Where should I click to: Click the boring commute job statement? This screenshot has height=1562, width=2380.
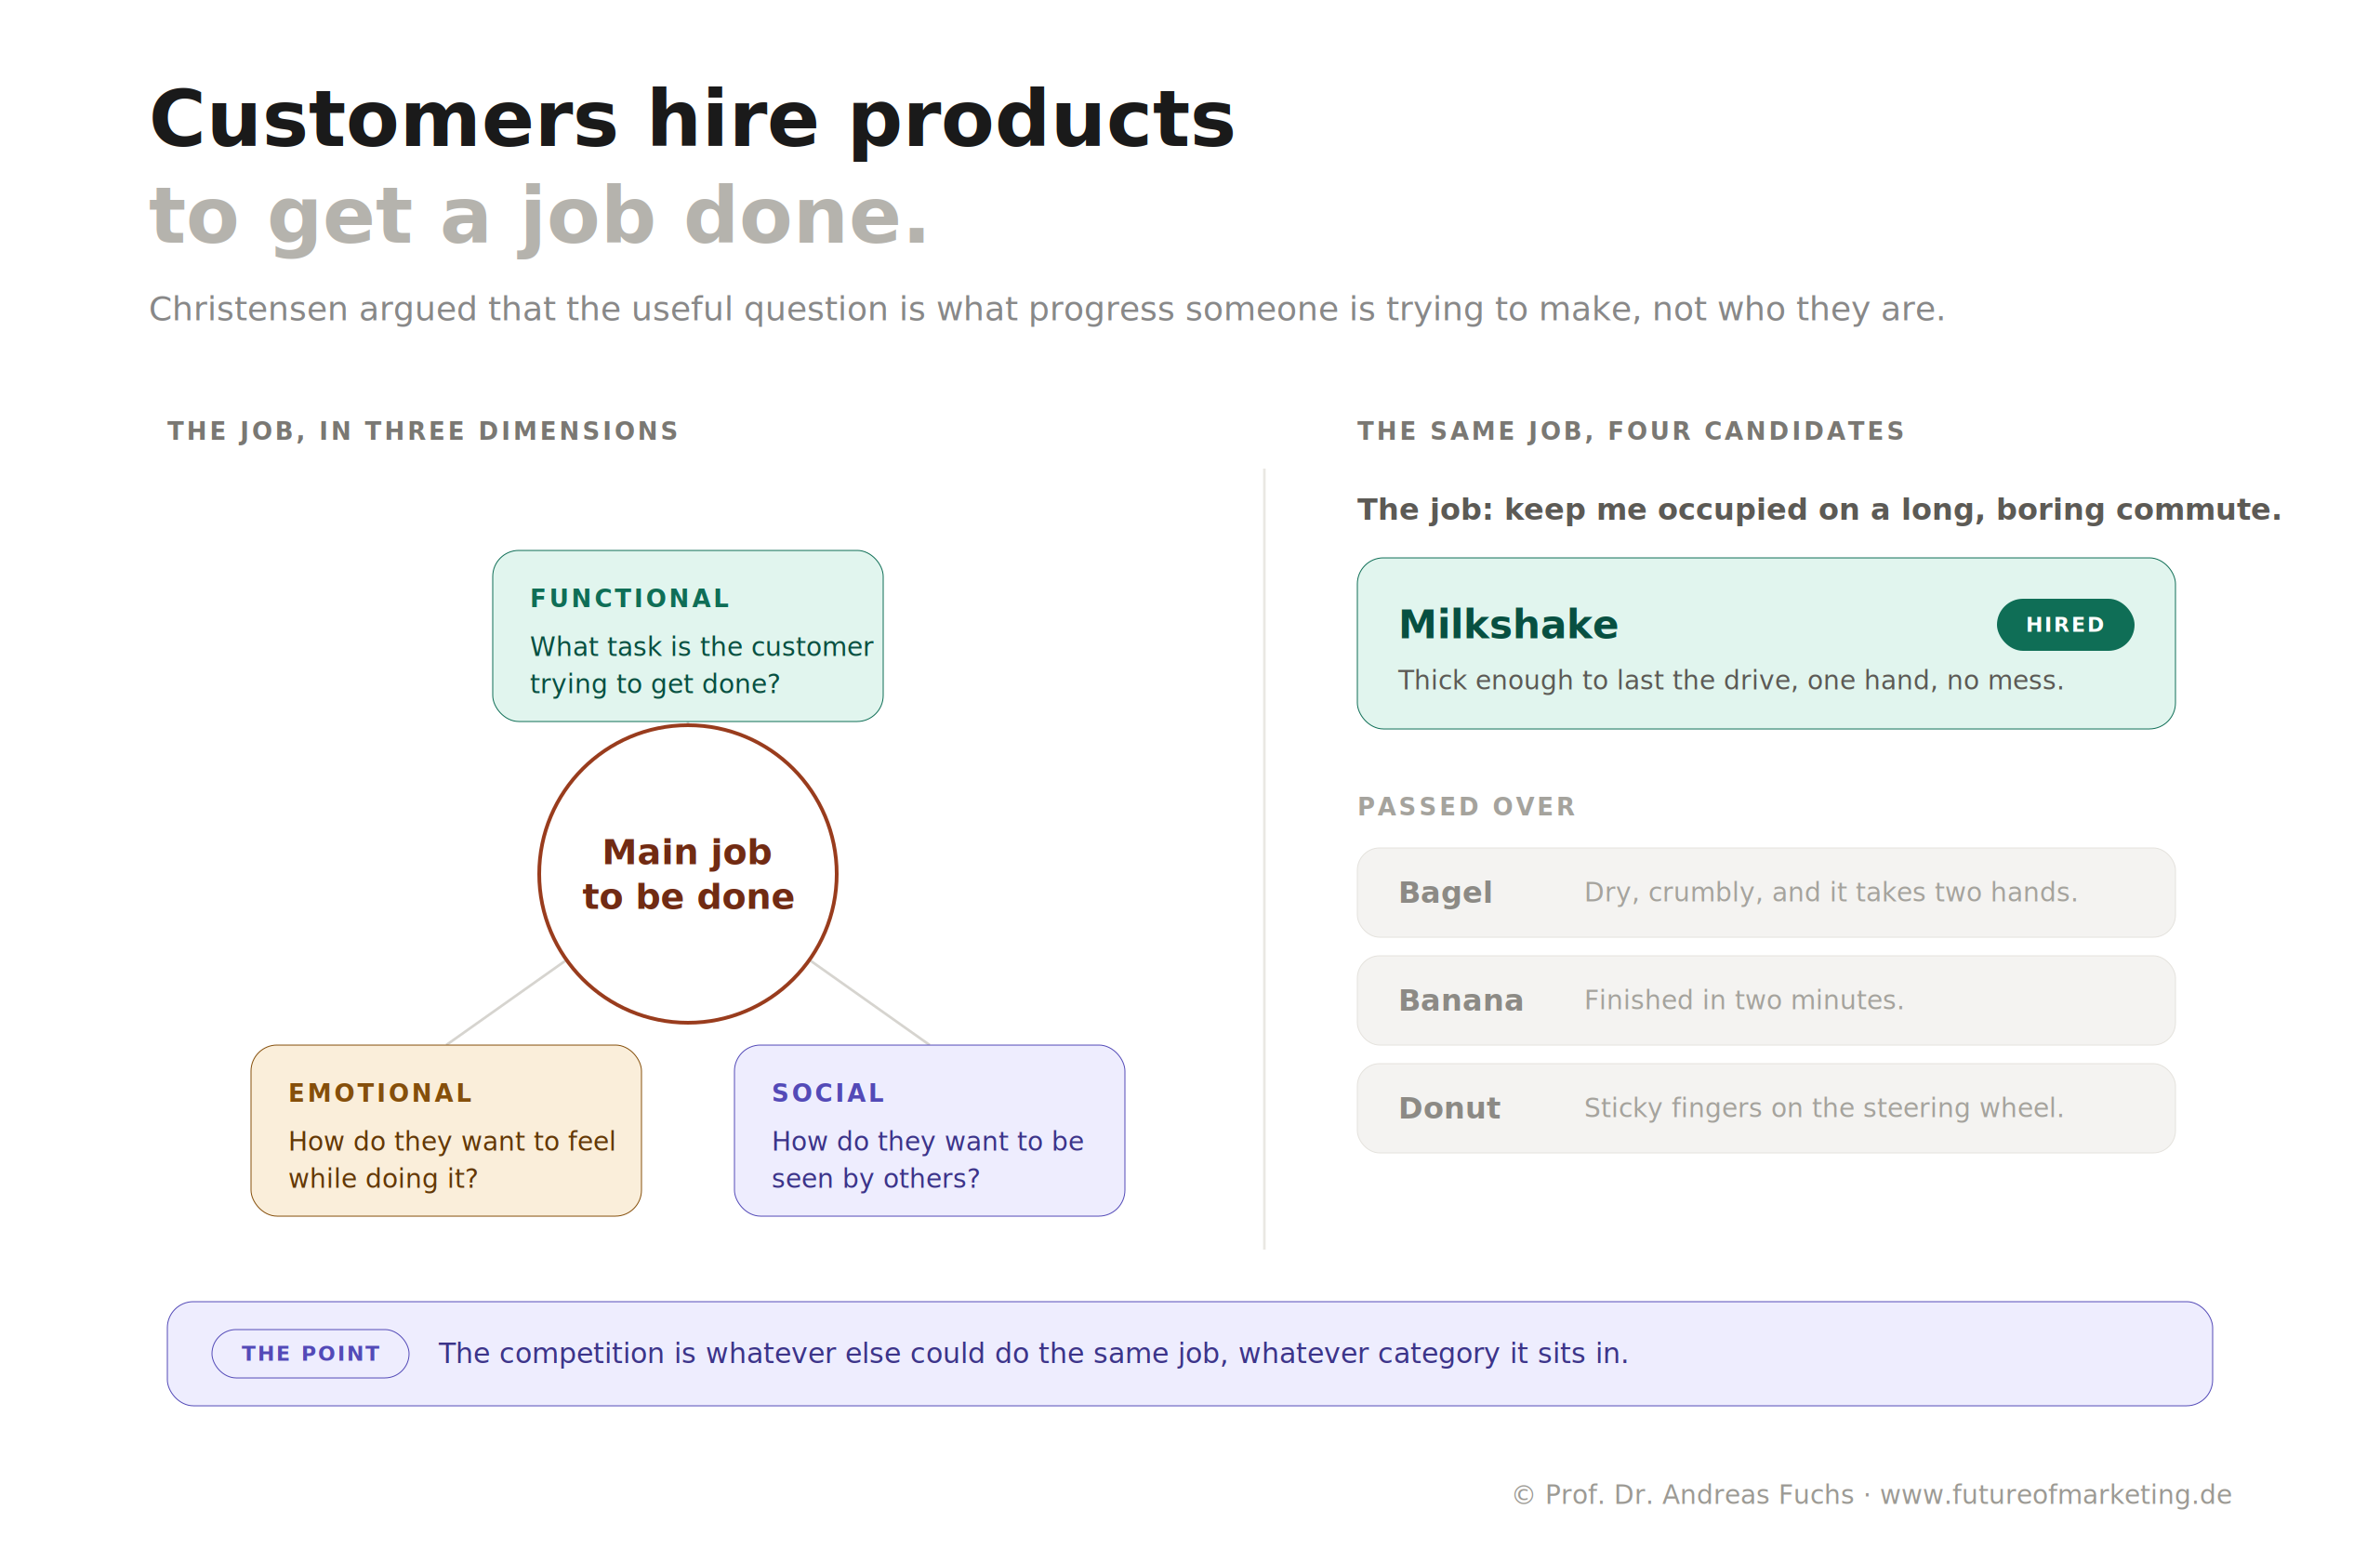click(1819, 510)
